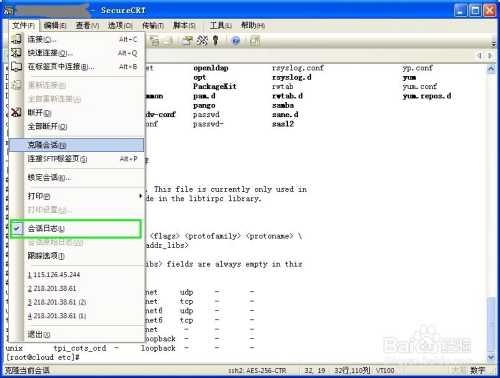Click the toolbar overflow arrow at far right
This screenshot has height=378, width=500.
pos(494,43)
